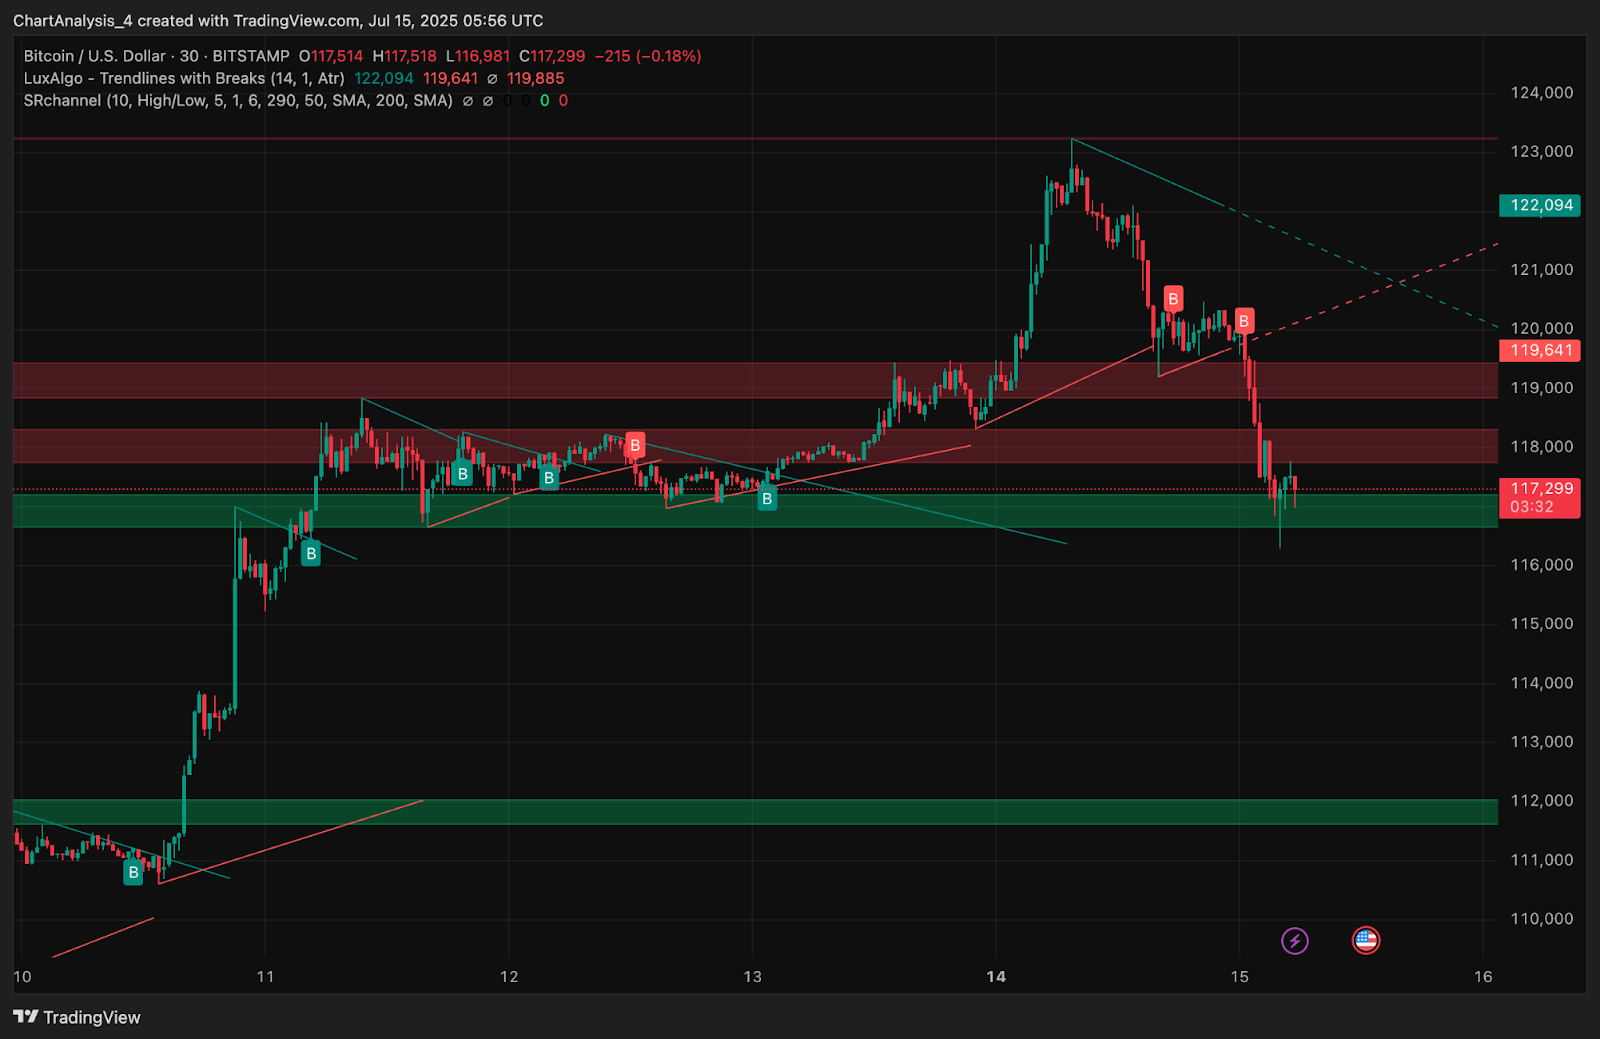Click the ChartAnalysis_4 header caption text
This screenshot has height=1039, width=1600.
(278, 20)
